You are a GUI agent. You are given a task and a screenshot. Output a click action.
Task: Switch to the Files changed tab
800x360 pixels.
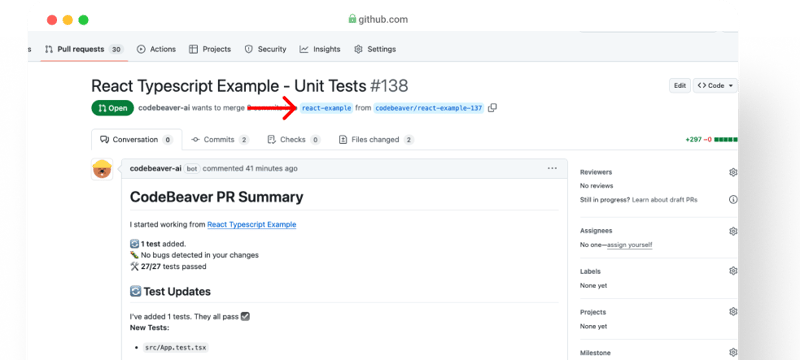(377, 140)
